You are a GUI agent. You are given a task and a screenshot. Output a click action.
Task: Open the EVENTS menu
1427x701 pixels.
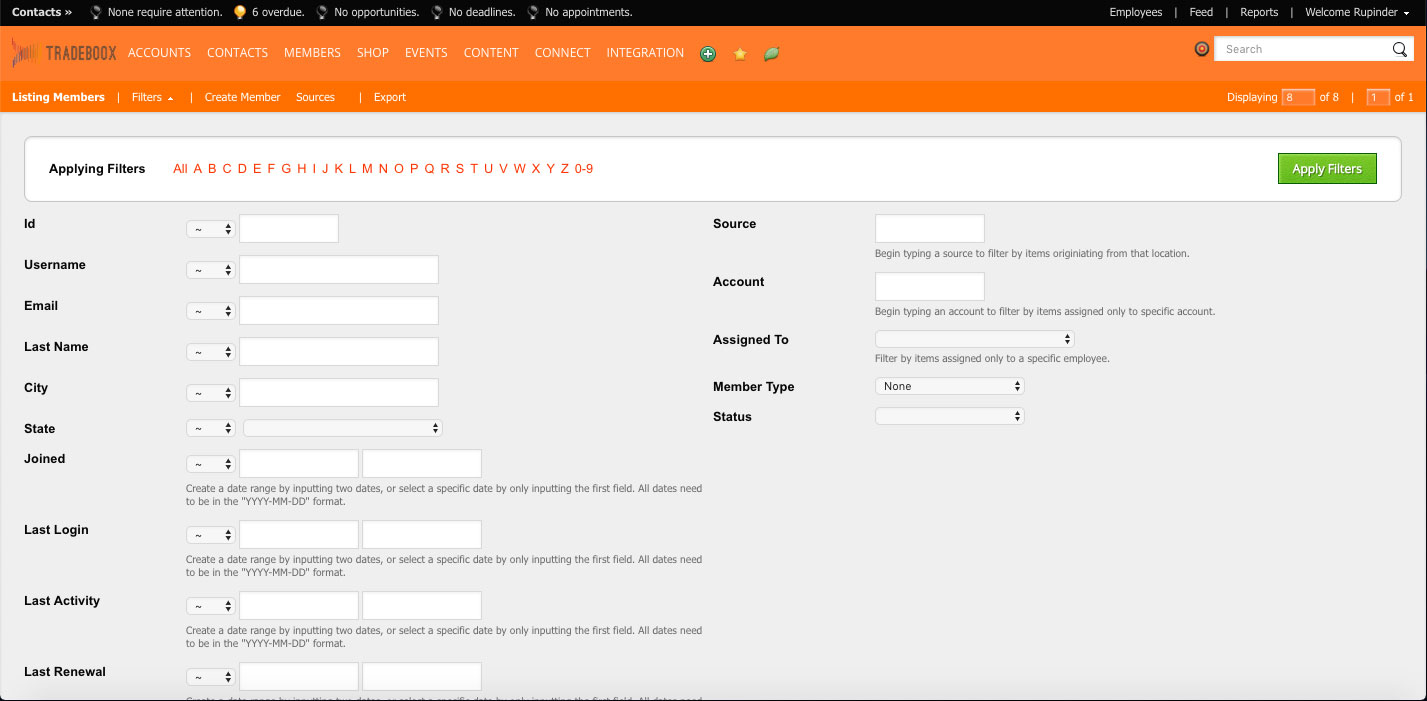[x=426, y=53]
